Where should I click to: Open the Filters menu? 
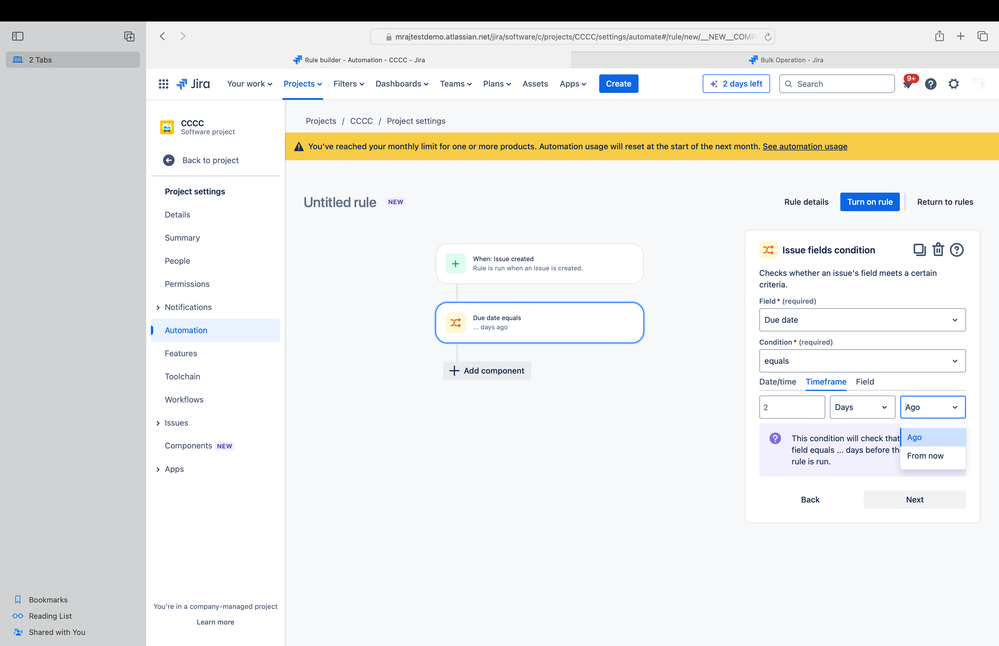349,83
